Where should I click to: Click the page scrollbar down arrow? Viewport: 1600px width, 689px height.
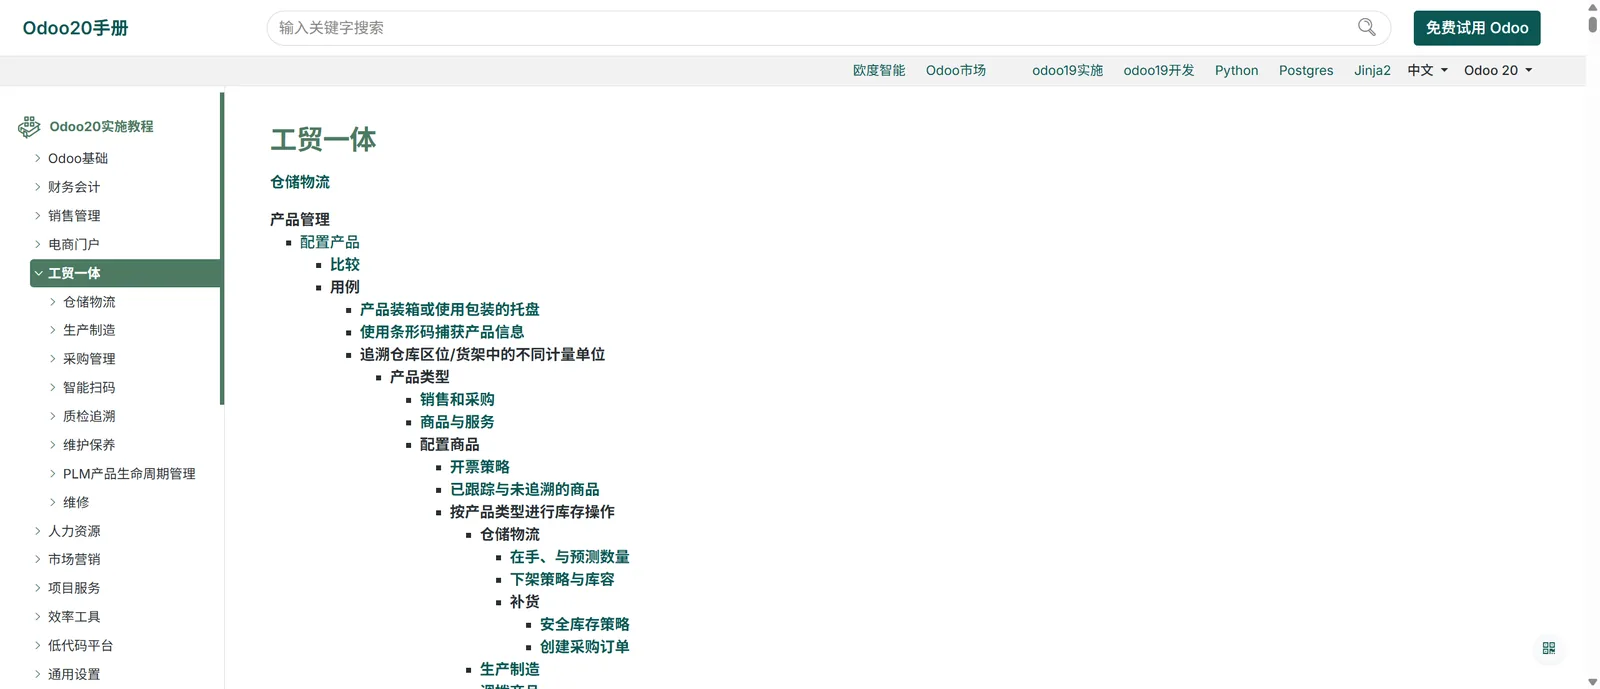(1593, 682)
